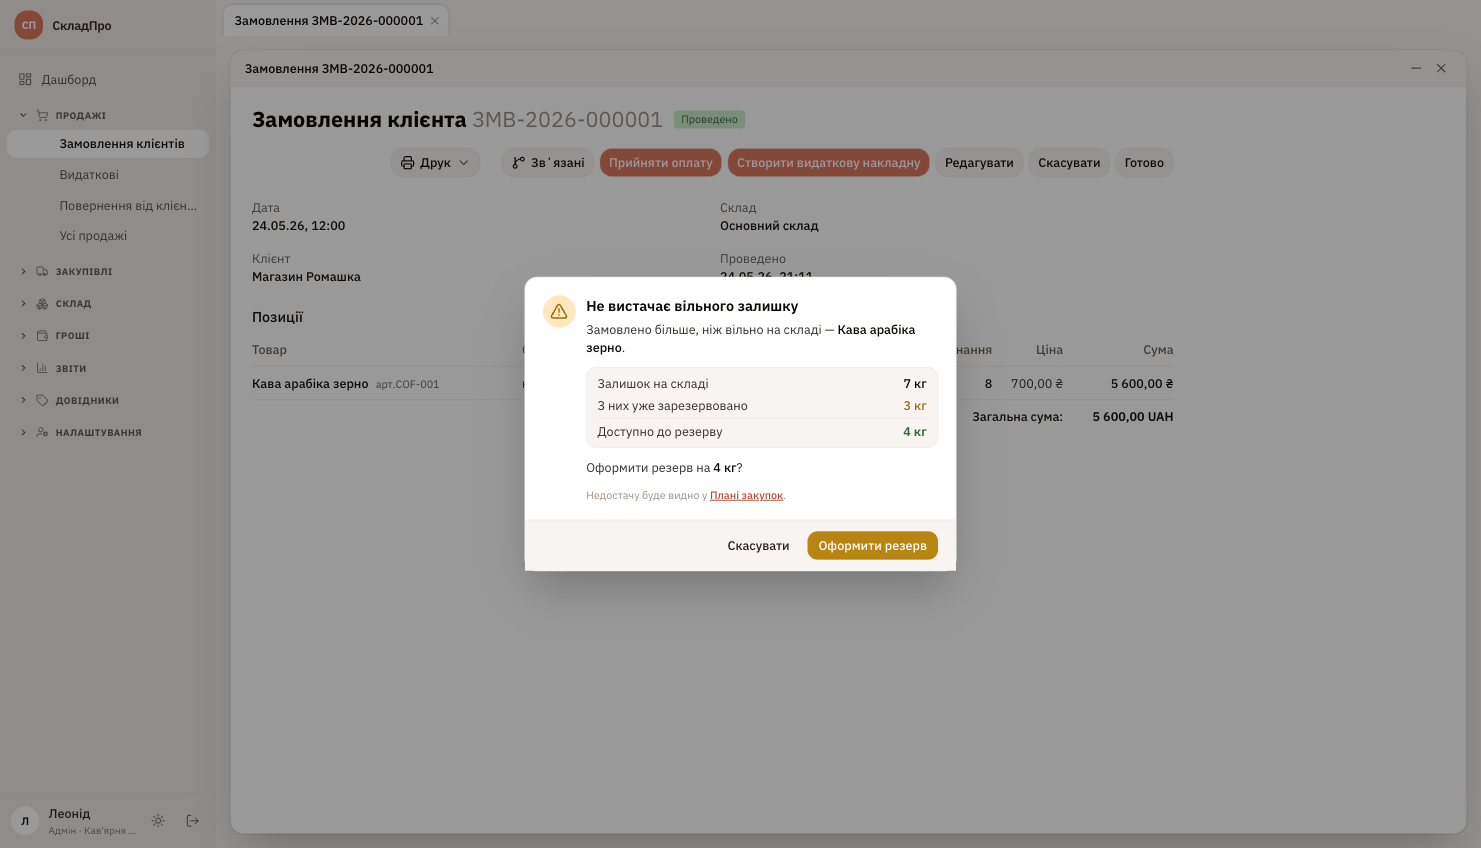
Task: Click user name Леонід
Action: 69,814
